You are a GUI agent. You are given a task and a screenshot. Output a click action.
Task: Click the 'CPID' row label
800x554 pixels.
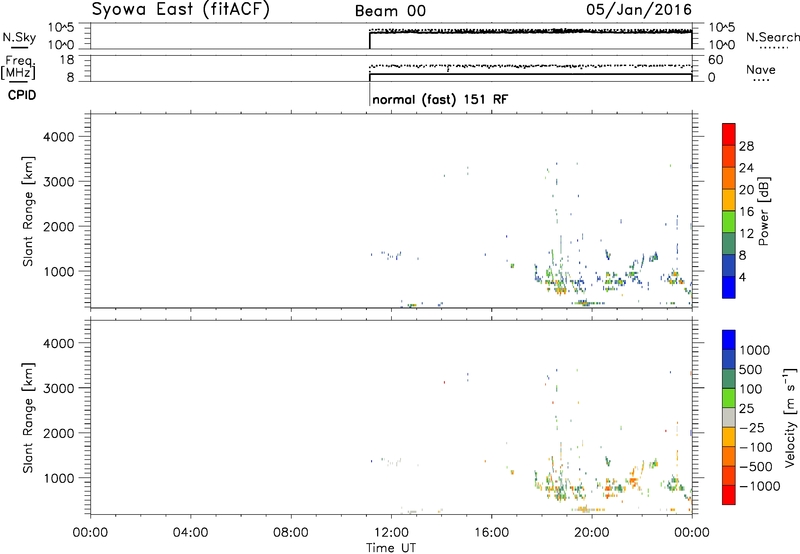point(22,95)
